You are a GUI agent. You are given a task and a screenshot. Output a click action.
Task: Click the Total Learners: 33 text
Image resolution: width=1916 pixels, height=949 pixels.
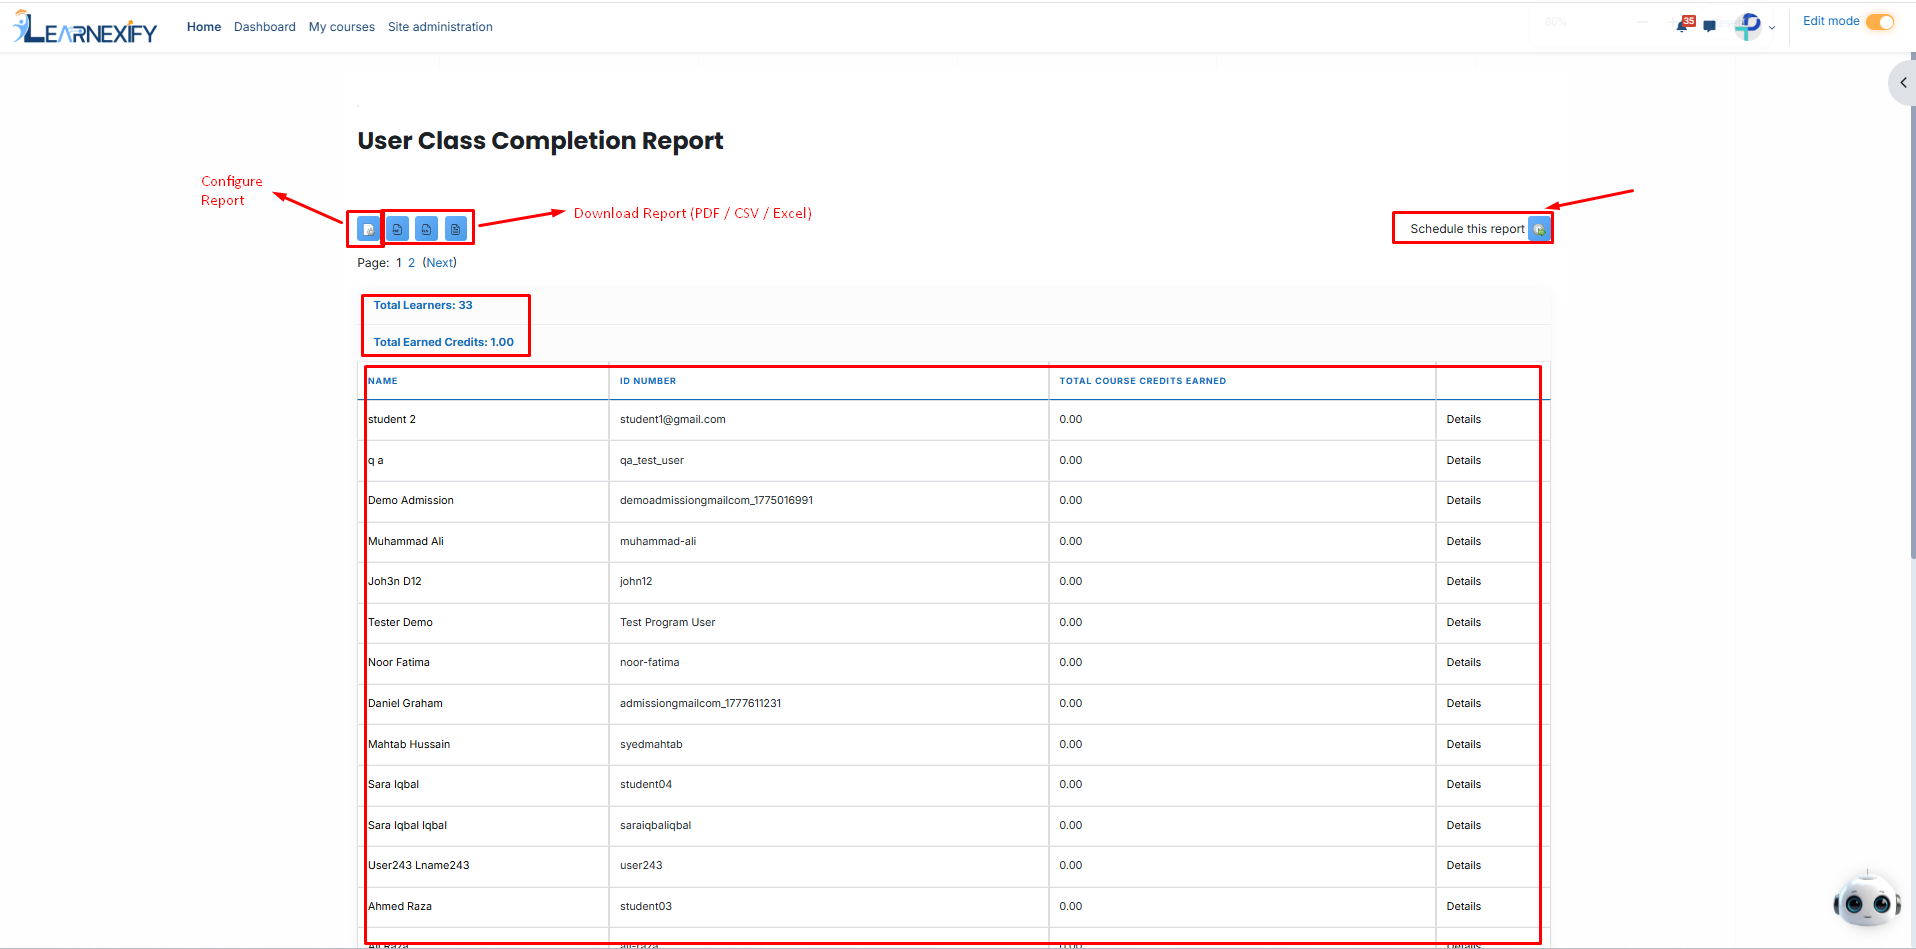click(x=423, y=306)
